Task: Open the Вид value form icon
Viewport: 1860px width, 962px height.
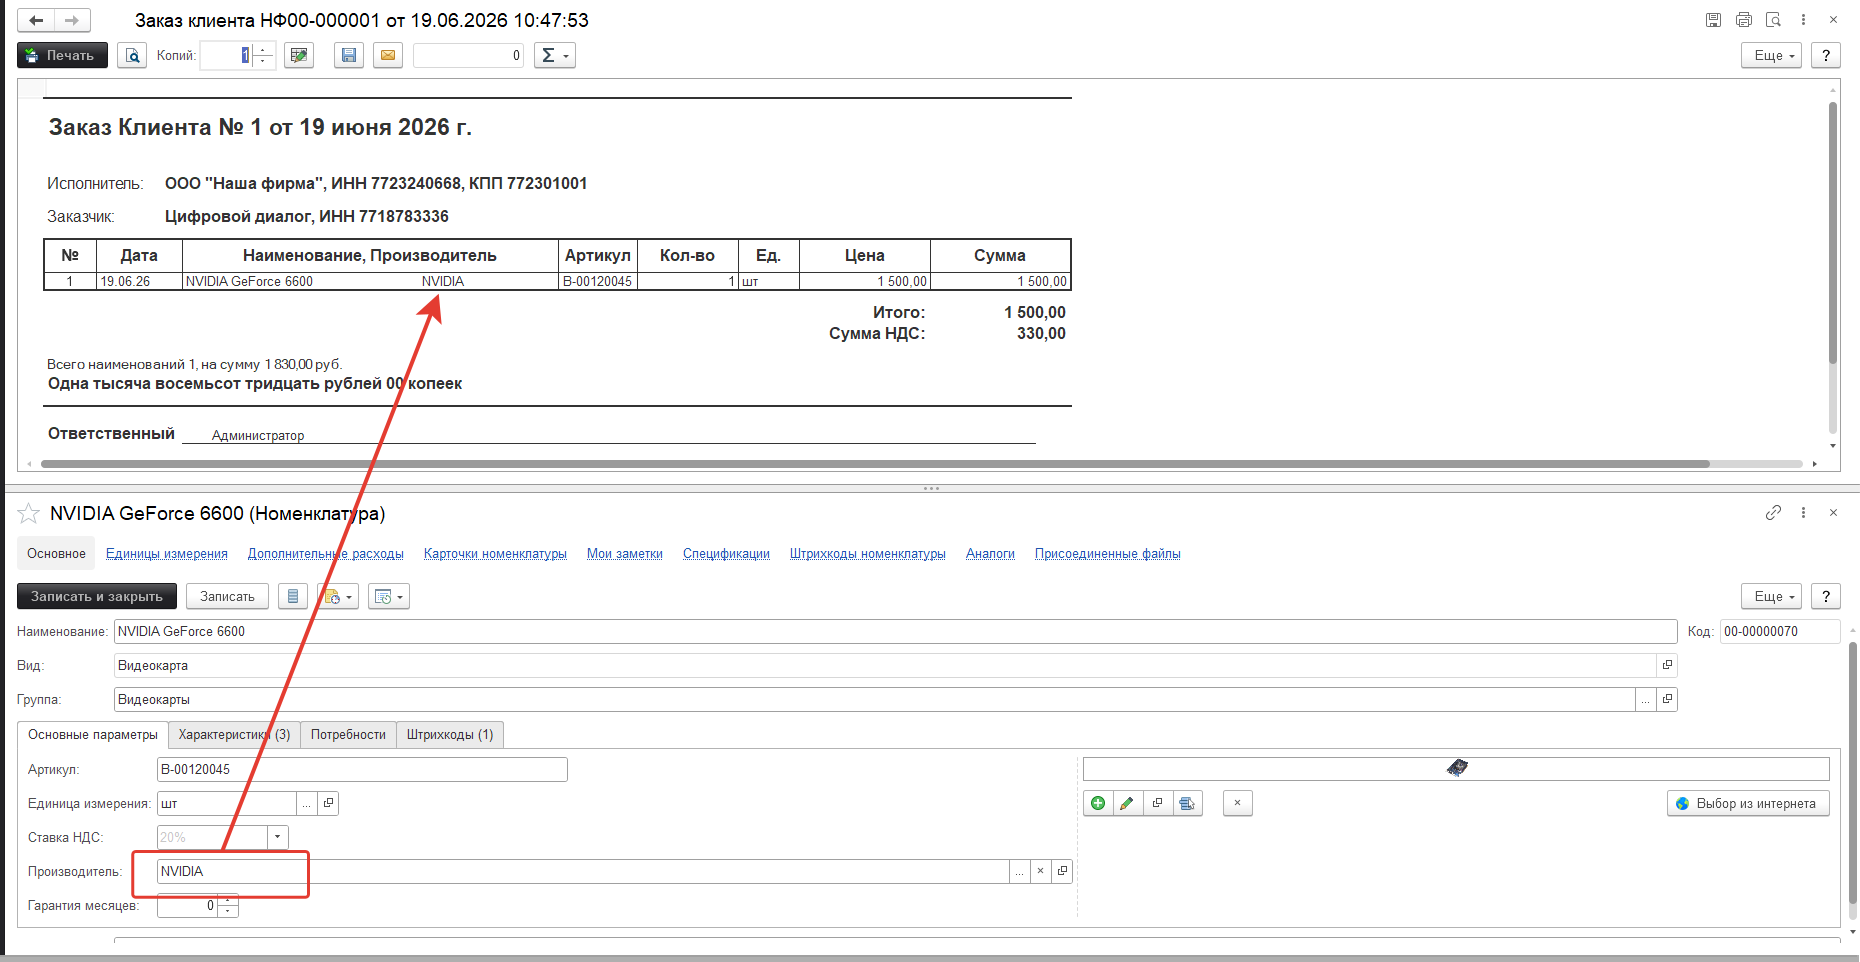Action: click(x=1667, y=665)
